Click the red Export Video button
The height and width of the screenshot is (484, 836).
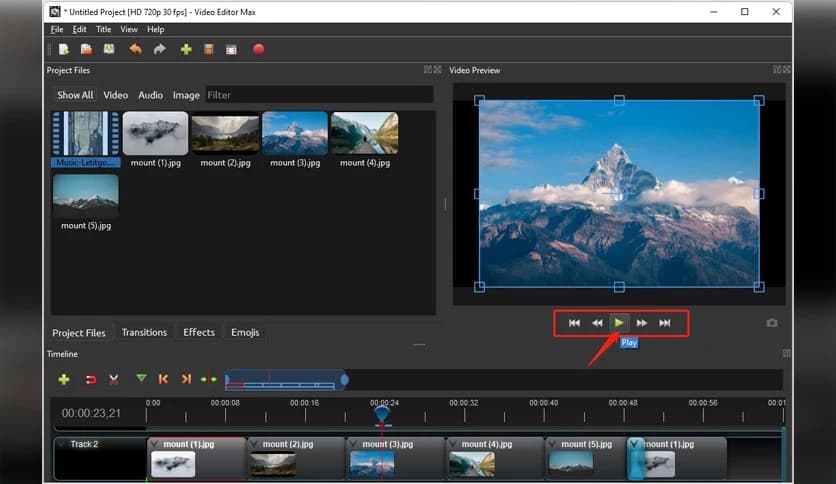(x=259, y=50)
